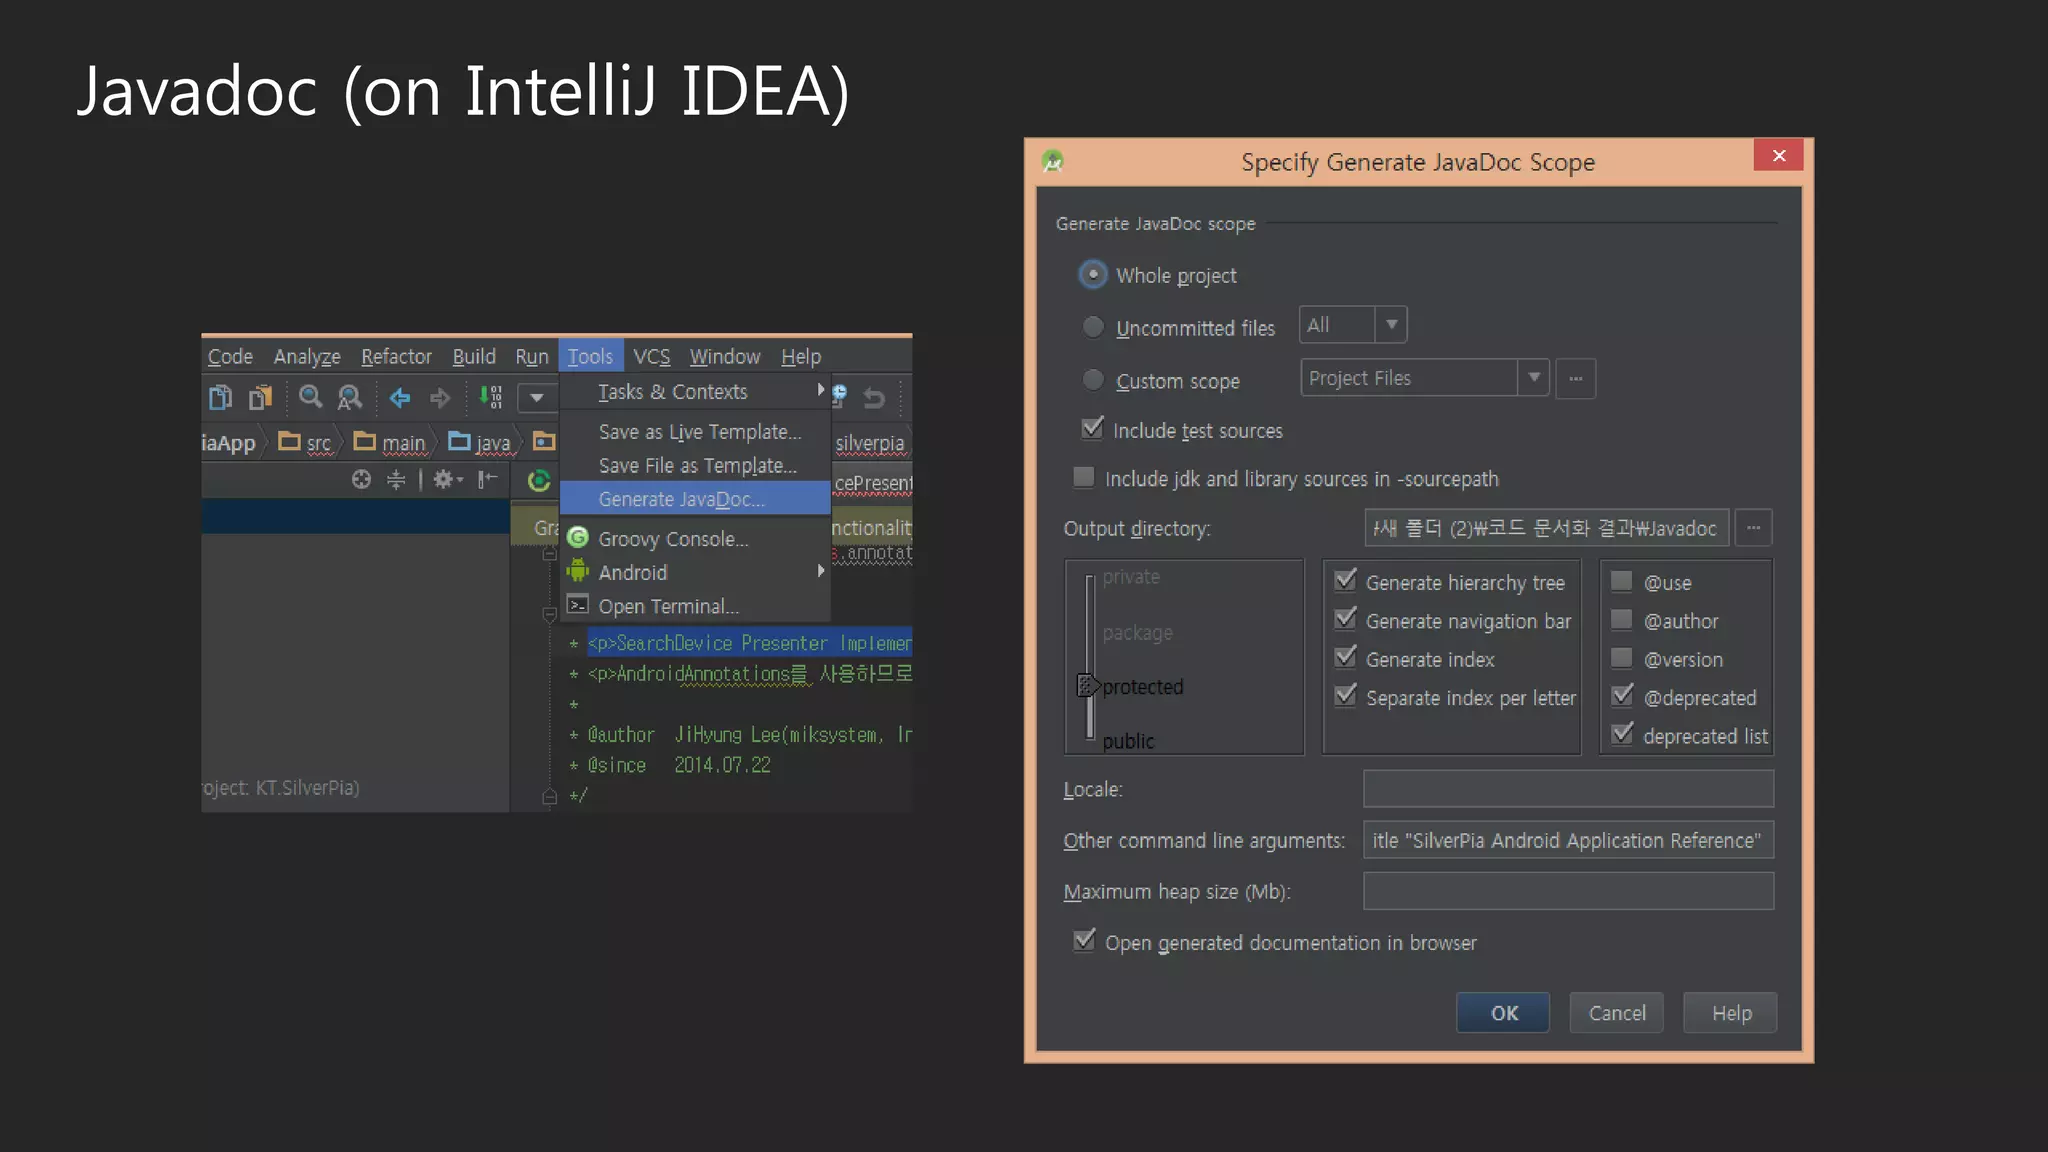Click the green Gradle sync icon
The image size is (2048, 1152).
[539, 481]
